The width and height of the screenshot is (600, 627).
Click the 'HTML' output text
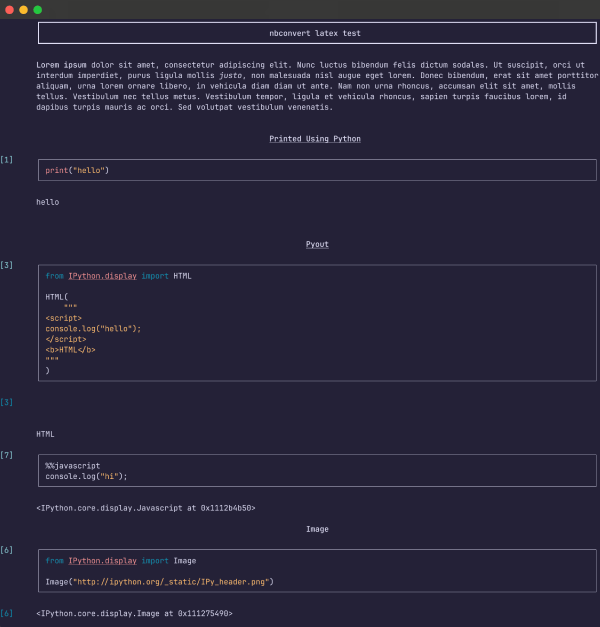[x=45, y=434]
